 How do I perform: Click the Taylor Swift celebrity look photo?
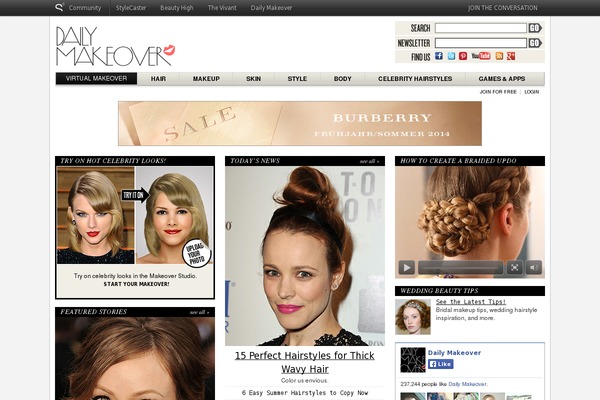pyautogui.click(x=96, y=216)
